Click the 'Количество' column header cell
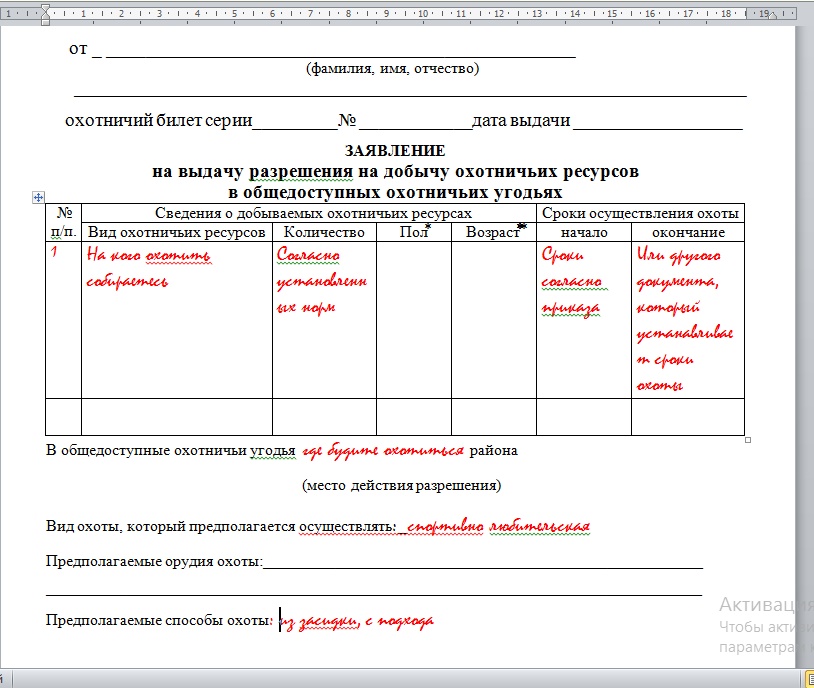Image resolution: width=814 pixels, height=688 pixels. (324, 232)
